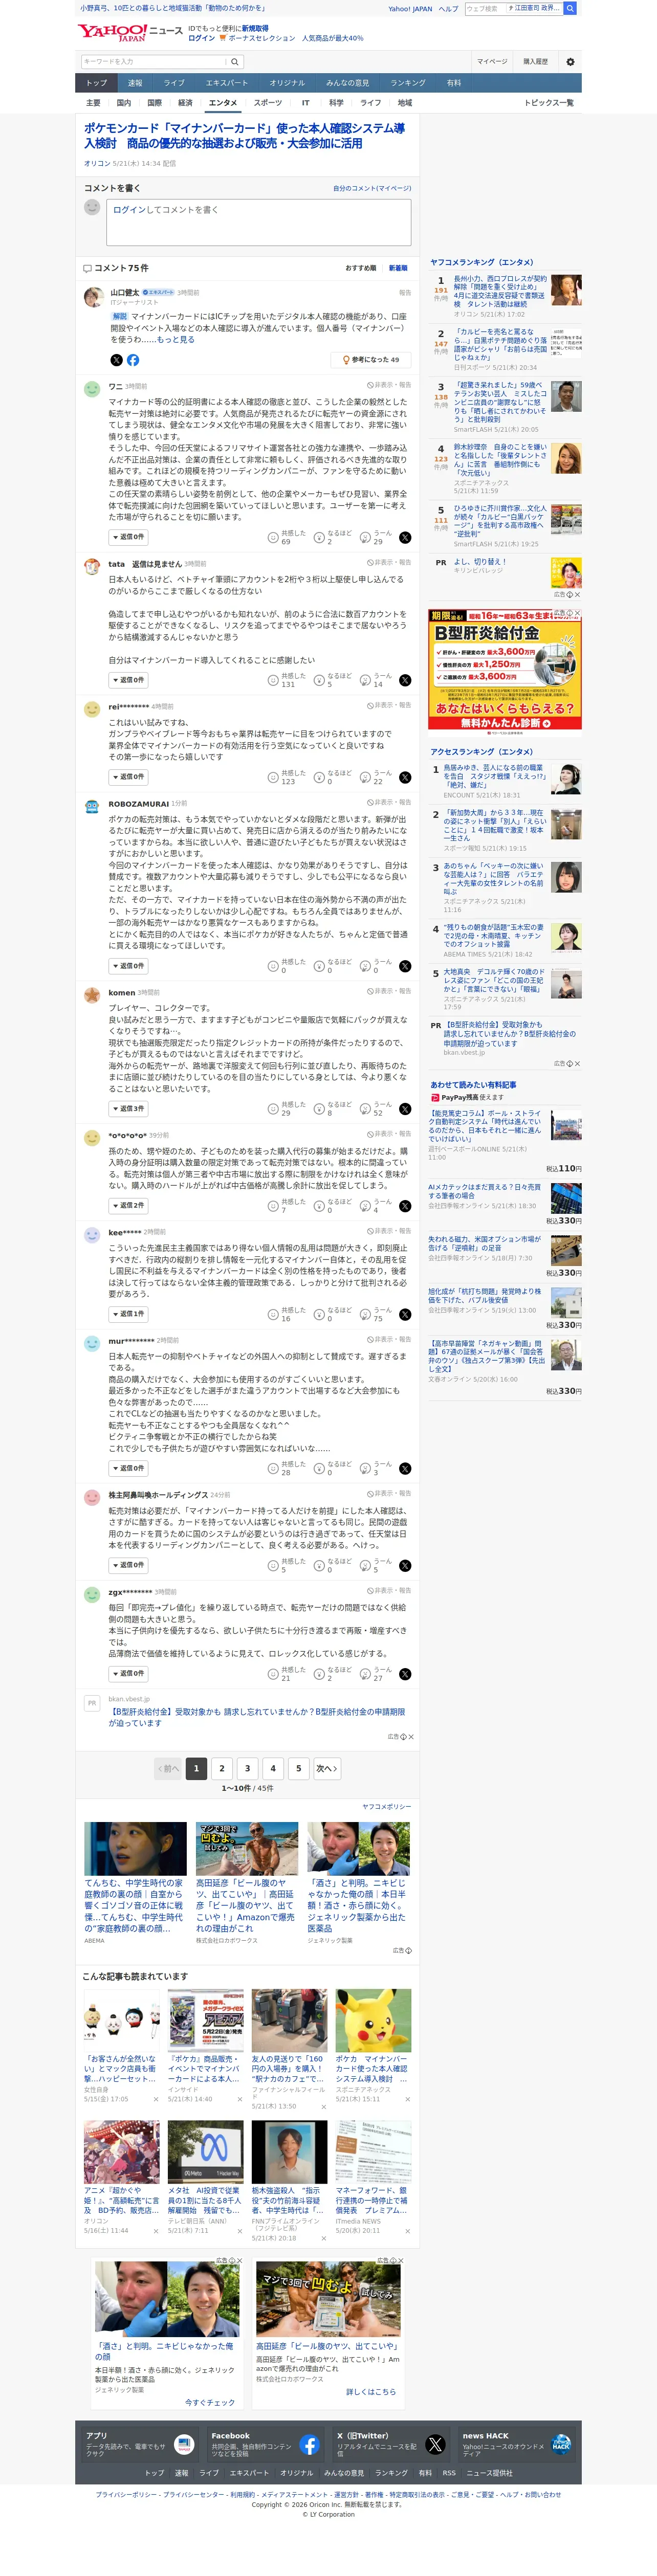Expand 返信0件 under mur's comment

click(x=128, y=1468)
